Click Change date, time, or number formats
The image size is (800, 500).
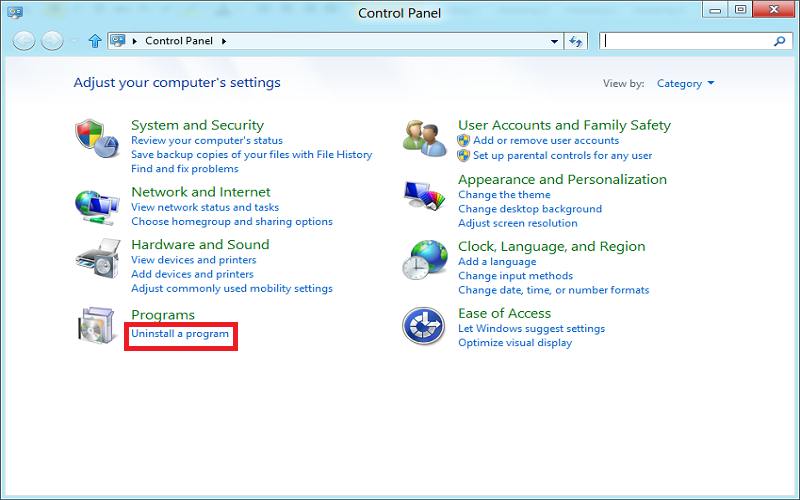554,290
